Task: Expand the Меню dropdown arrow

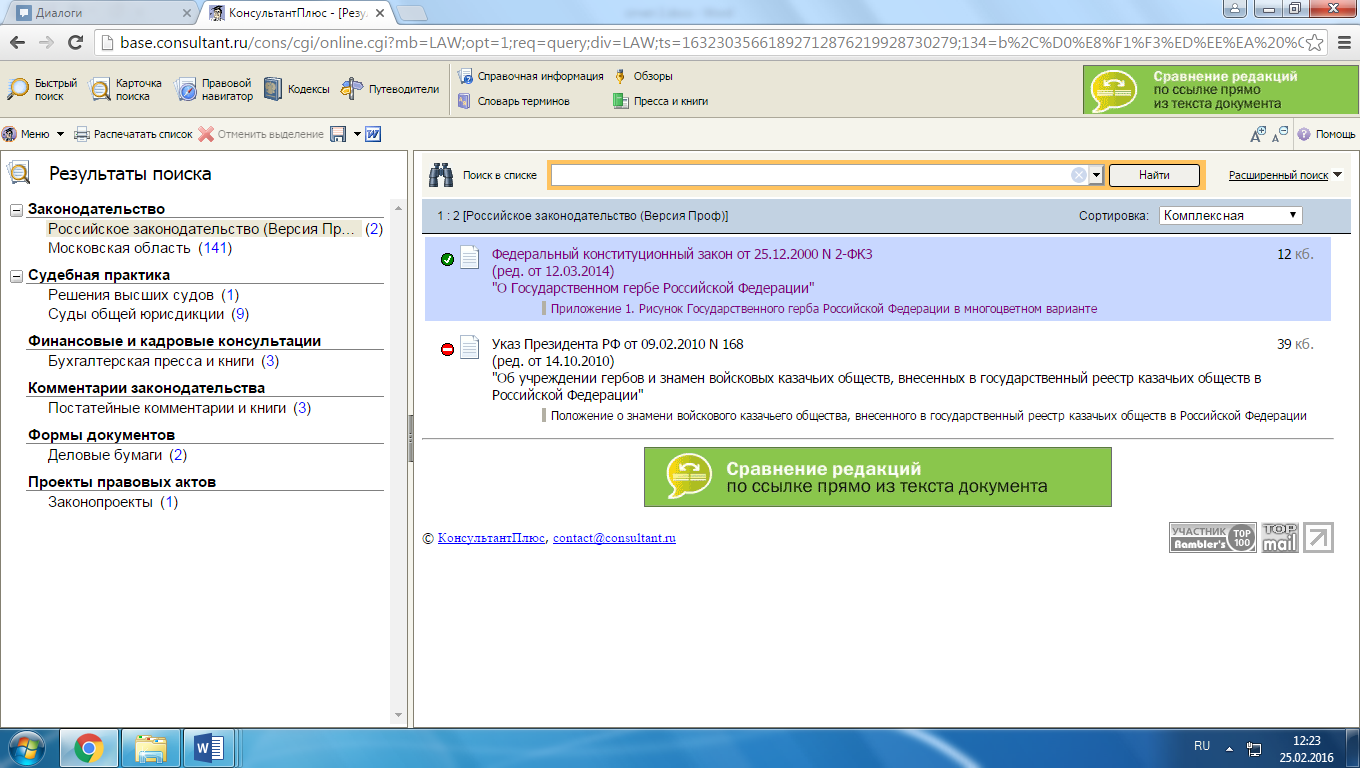Action: [60, 134]
